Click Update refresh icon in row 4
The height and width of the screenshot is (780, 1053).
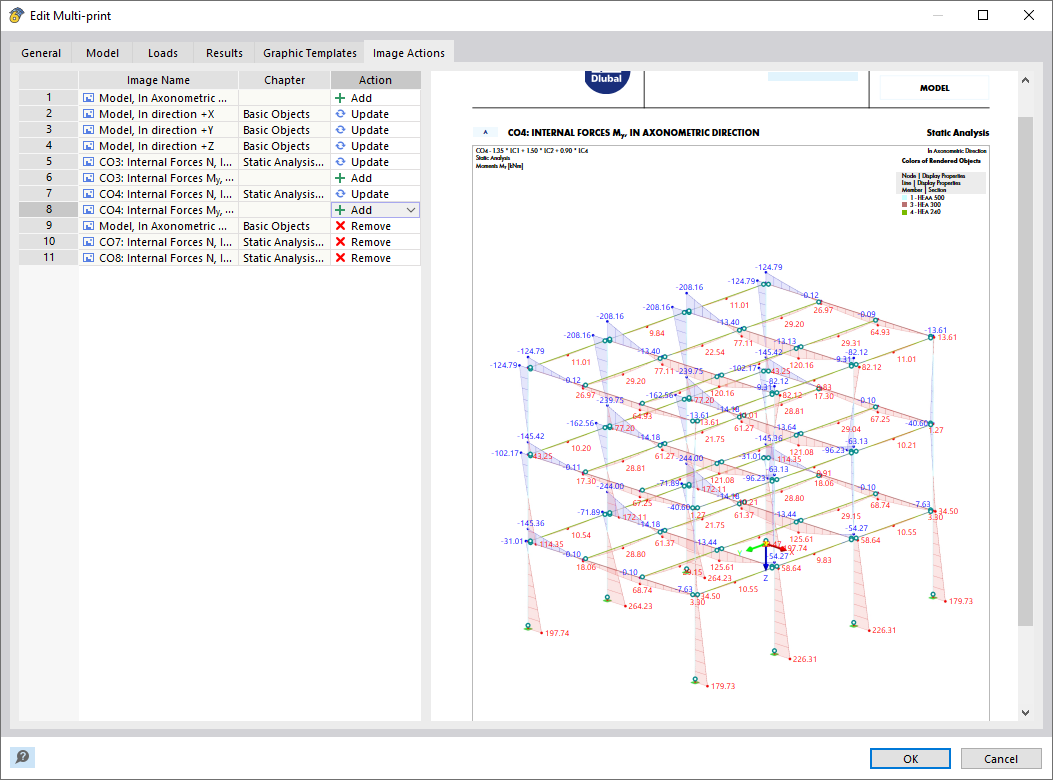[340, 146]
